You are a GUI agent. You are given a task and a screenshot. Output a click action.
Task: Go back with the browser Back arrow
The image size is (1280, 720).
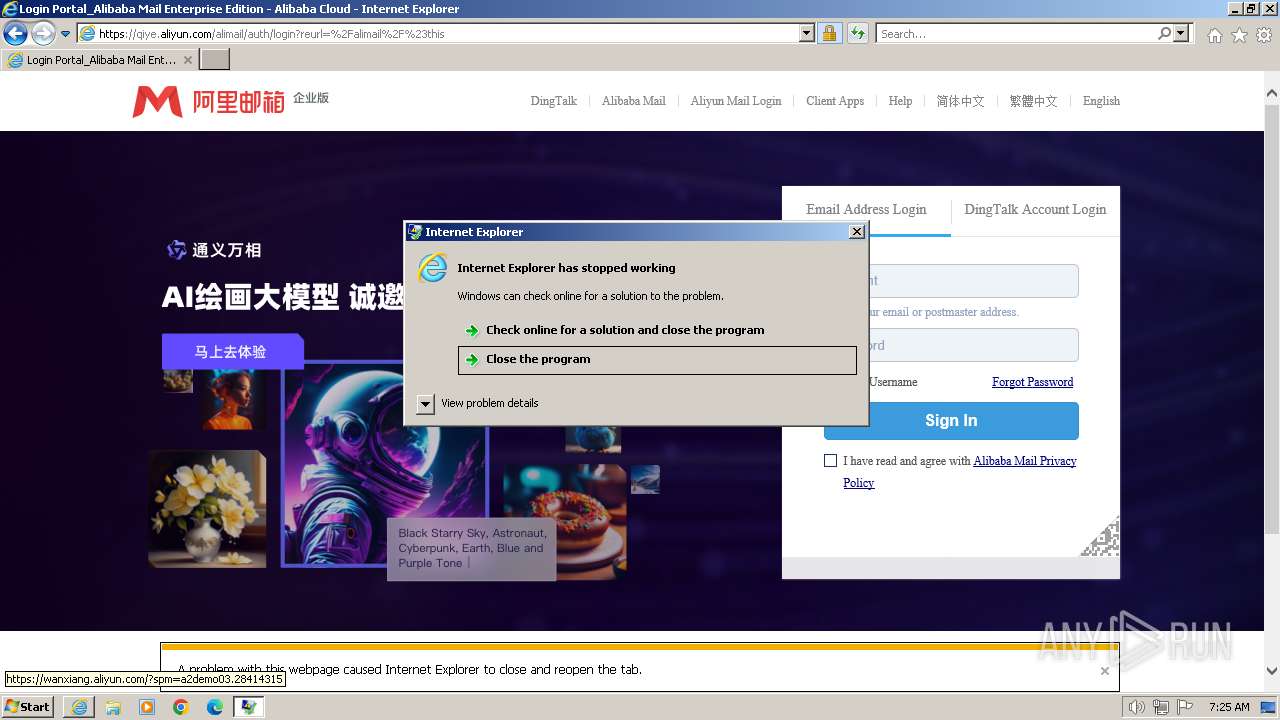click(x=15, y=34)
